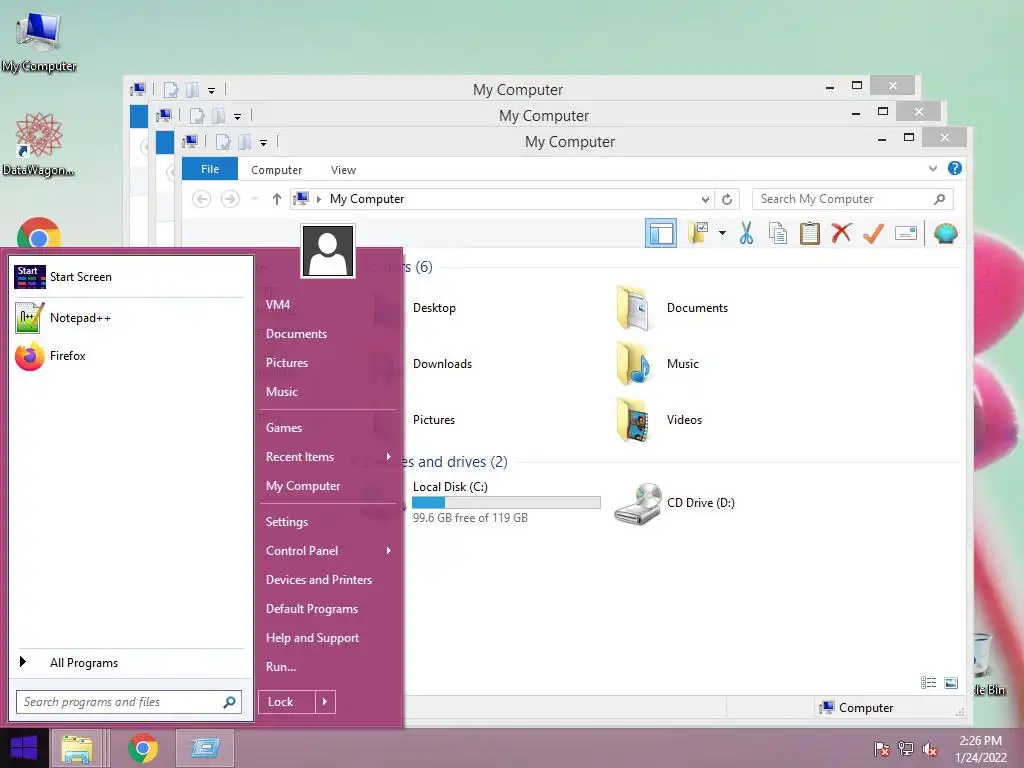Viewport: 1024px width, 768px height.
Task: Click the orange checkmark Properties icon
Action: 873,232
